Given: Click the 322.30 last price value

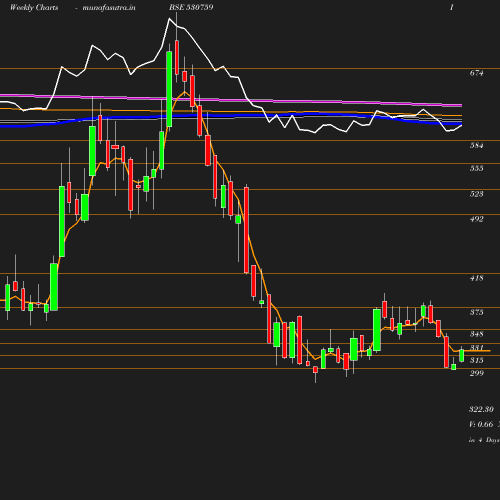Looking at the screenshot, I should click(481, 409).
